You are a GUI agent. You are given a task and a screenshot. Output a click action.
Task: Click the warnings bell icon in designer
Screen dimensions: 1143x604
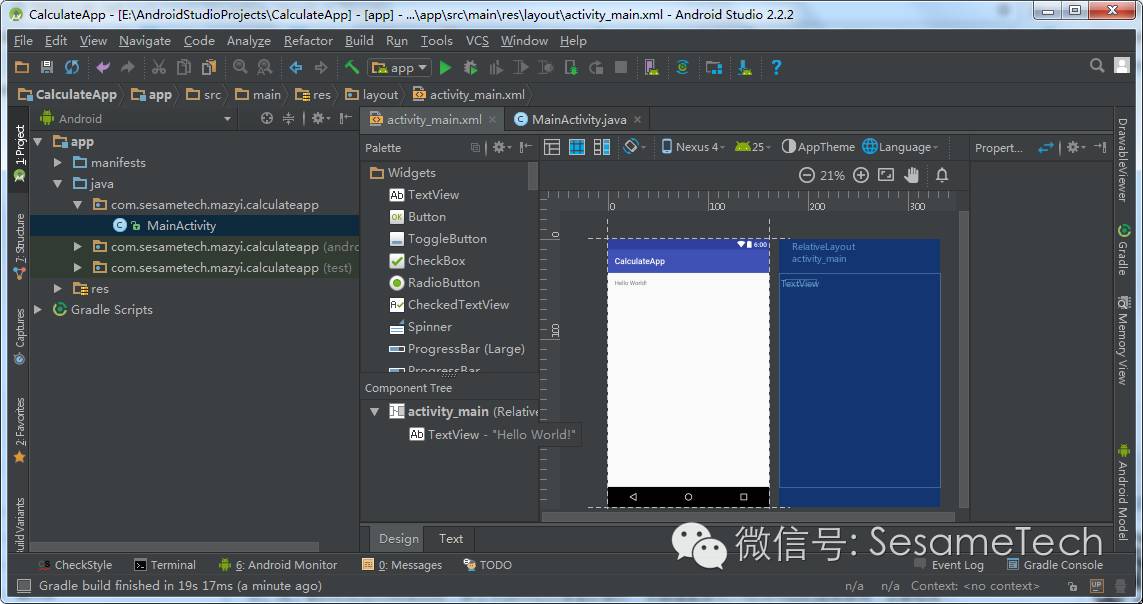(942, 175)
